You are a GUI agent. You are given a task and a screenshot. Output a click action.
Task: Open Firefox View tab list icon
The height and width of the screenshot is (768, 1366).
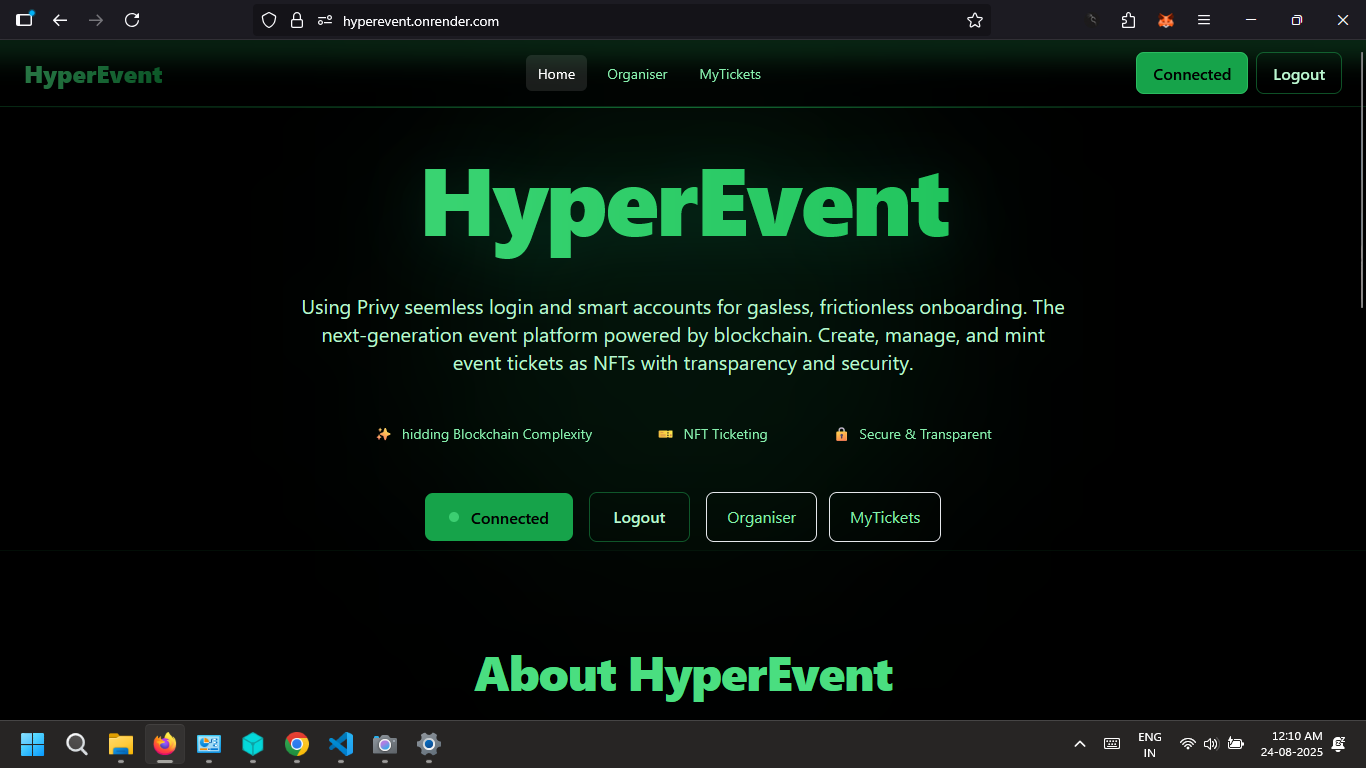[25, 19]
